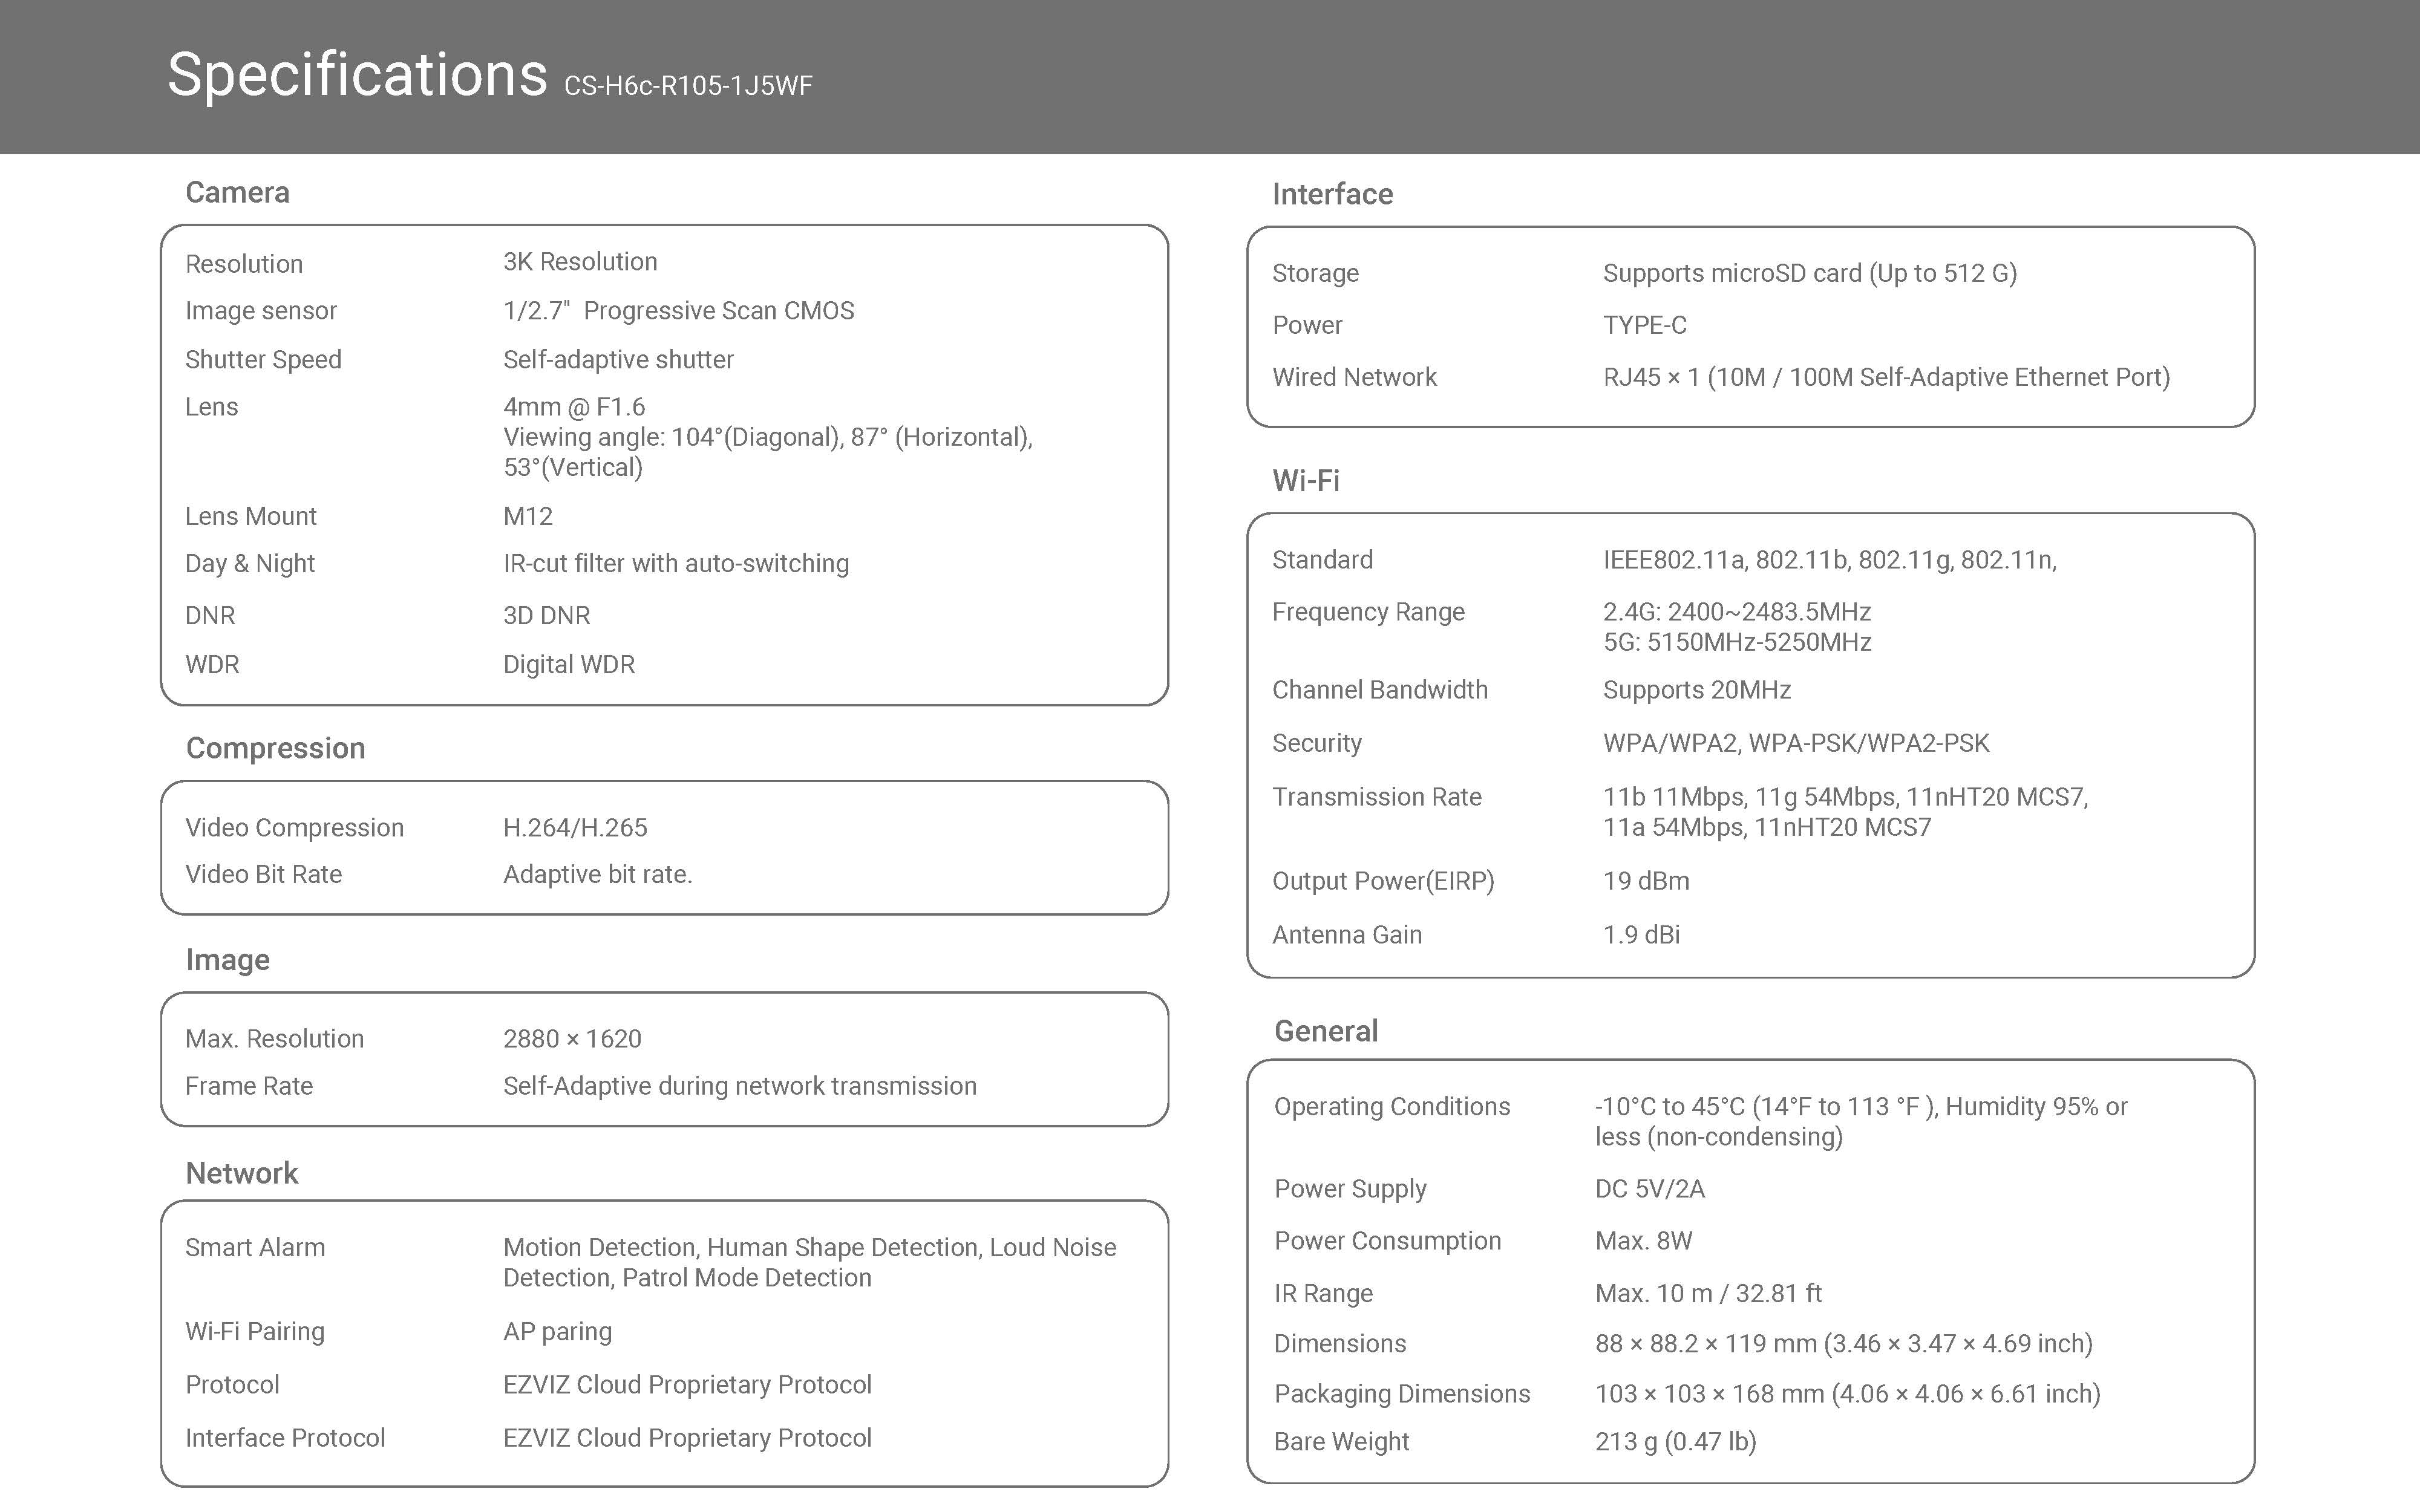This screenshot has height=1512, width=2420.
Task: Click the Compression section heading
Action: (x=275, y=748)
